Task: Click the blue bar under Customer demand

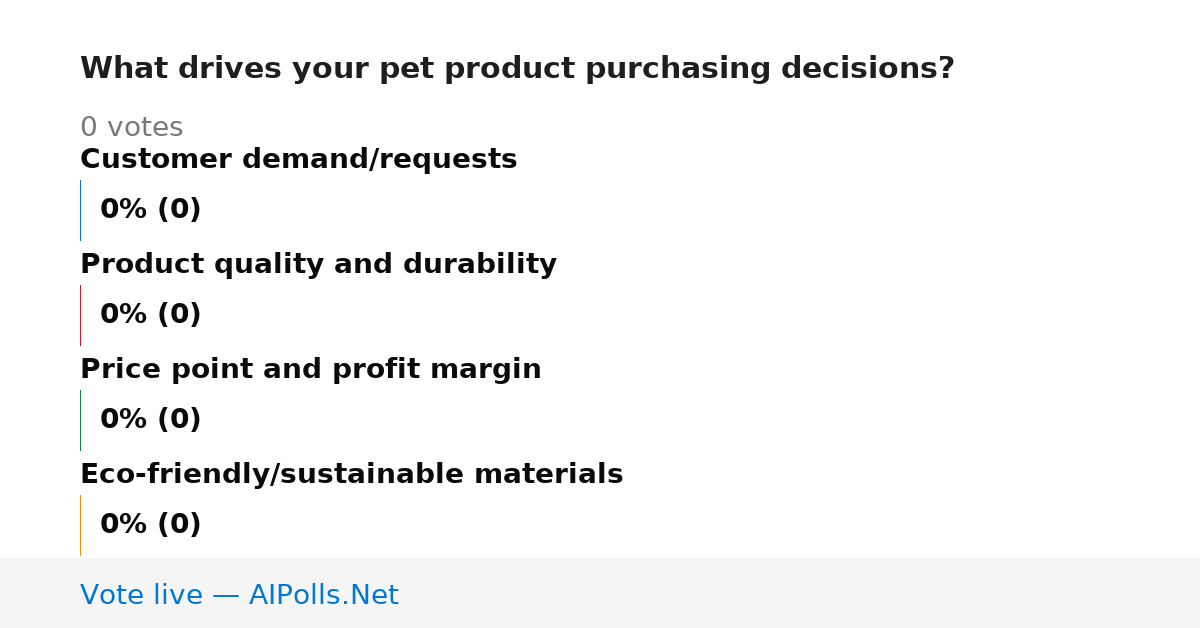Action: [80, 210]
